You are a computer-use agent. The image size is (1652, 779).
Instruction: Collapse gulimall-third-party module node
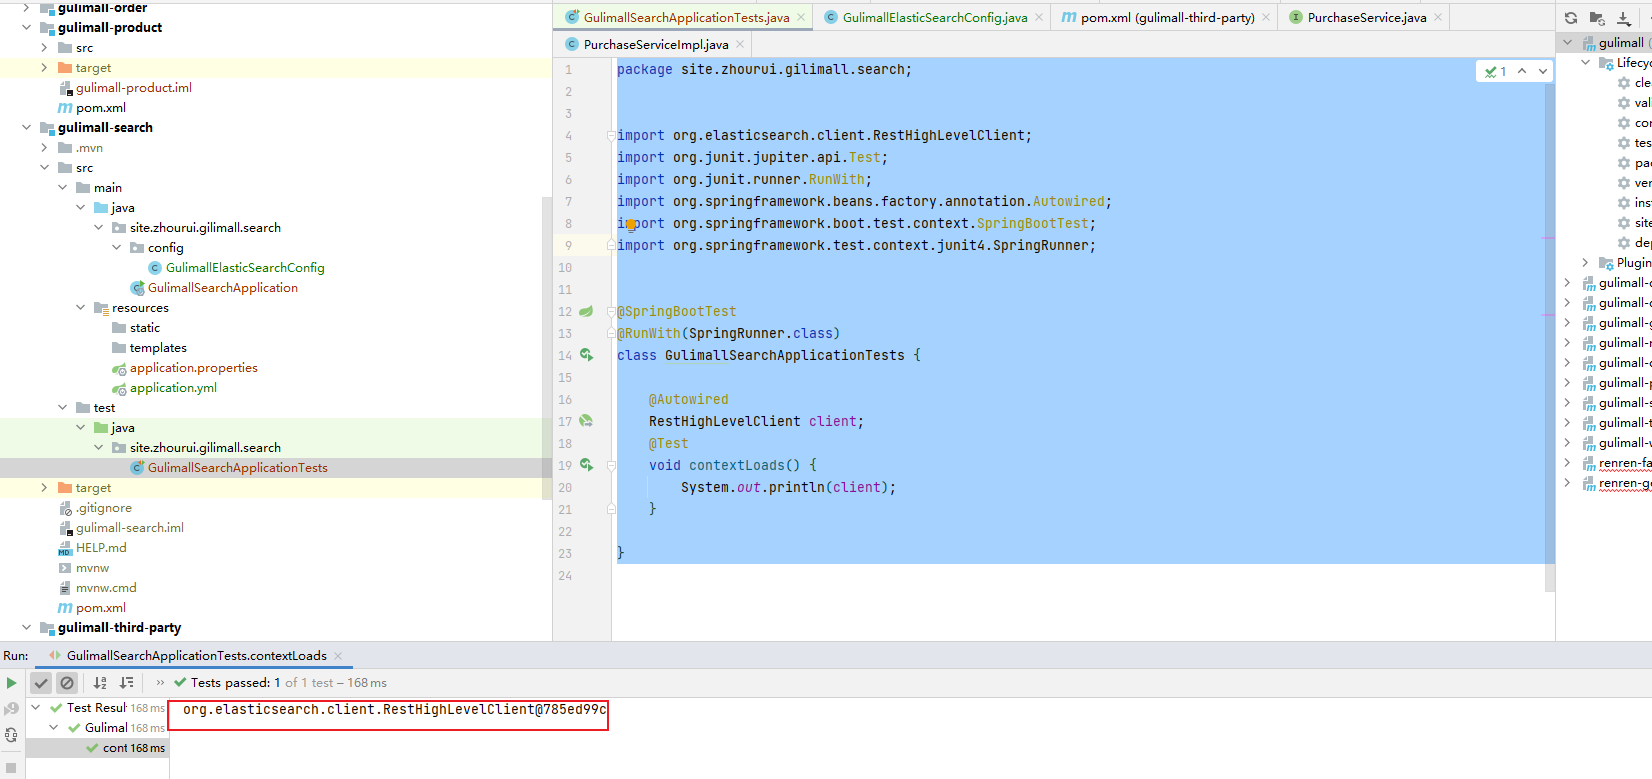tap(26, 627)
